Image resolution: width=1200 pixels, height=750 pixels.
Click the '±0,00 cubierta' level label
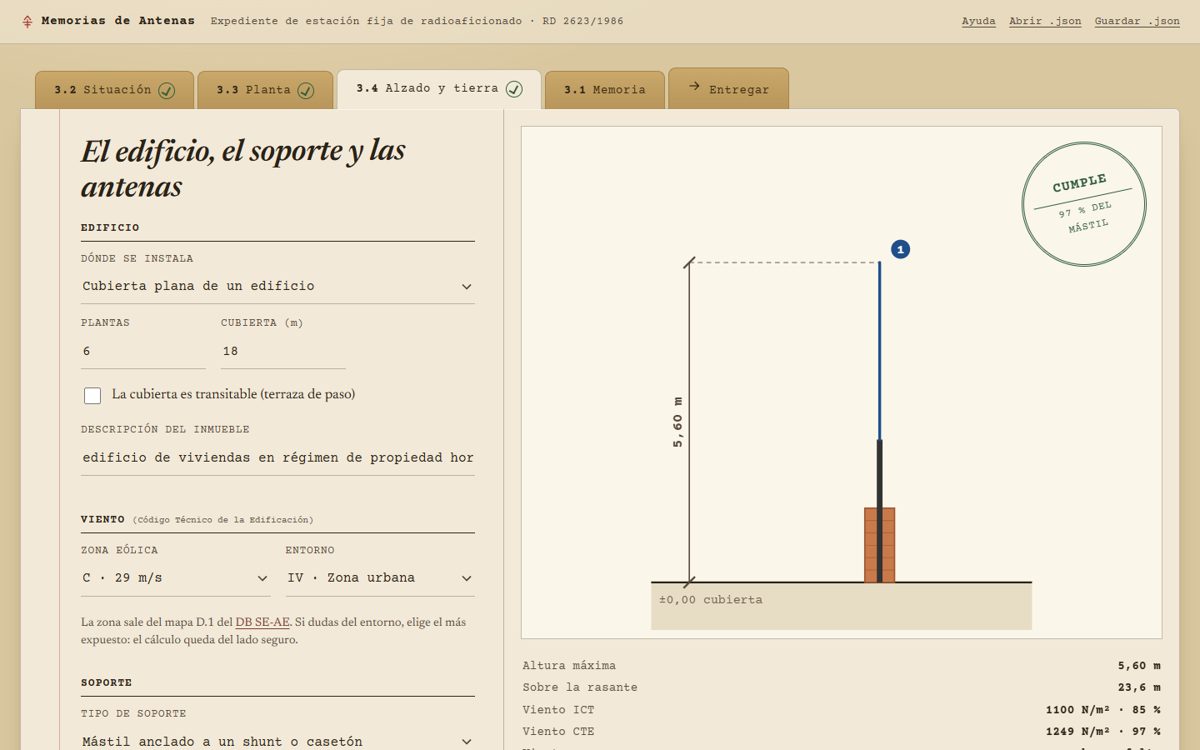[x=711, y=600]
